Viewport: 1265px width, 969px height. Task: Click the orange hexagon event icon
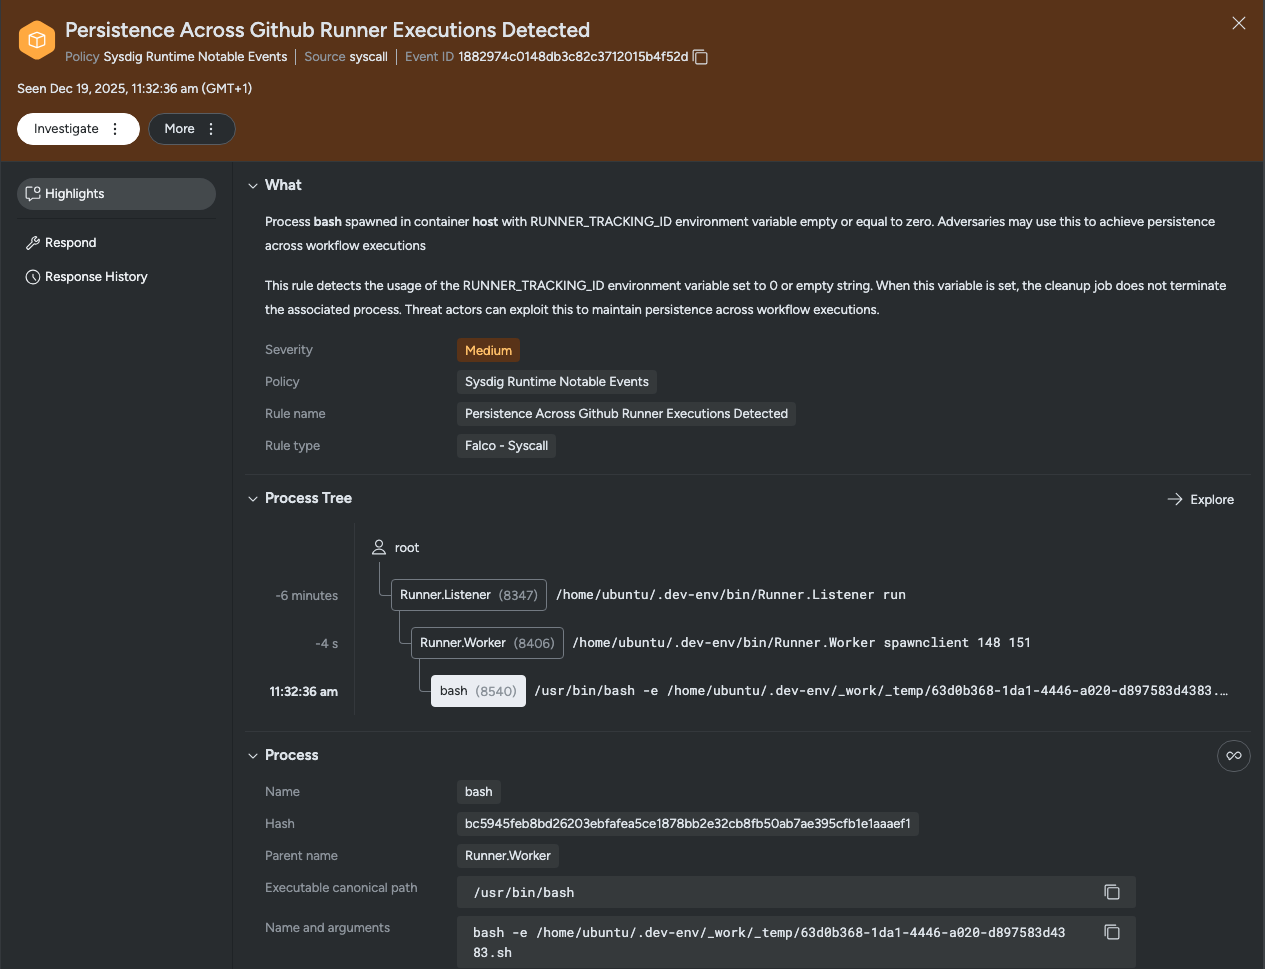[x=37, y=40]
